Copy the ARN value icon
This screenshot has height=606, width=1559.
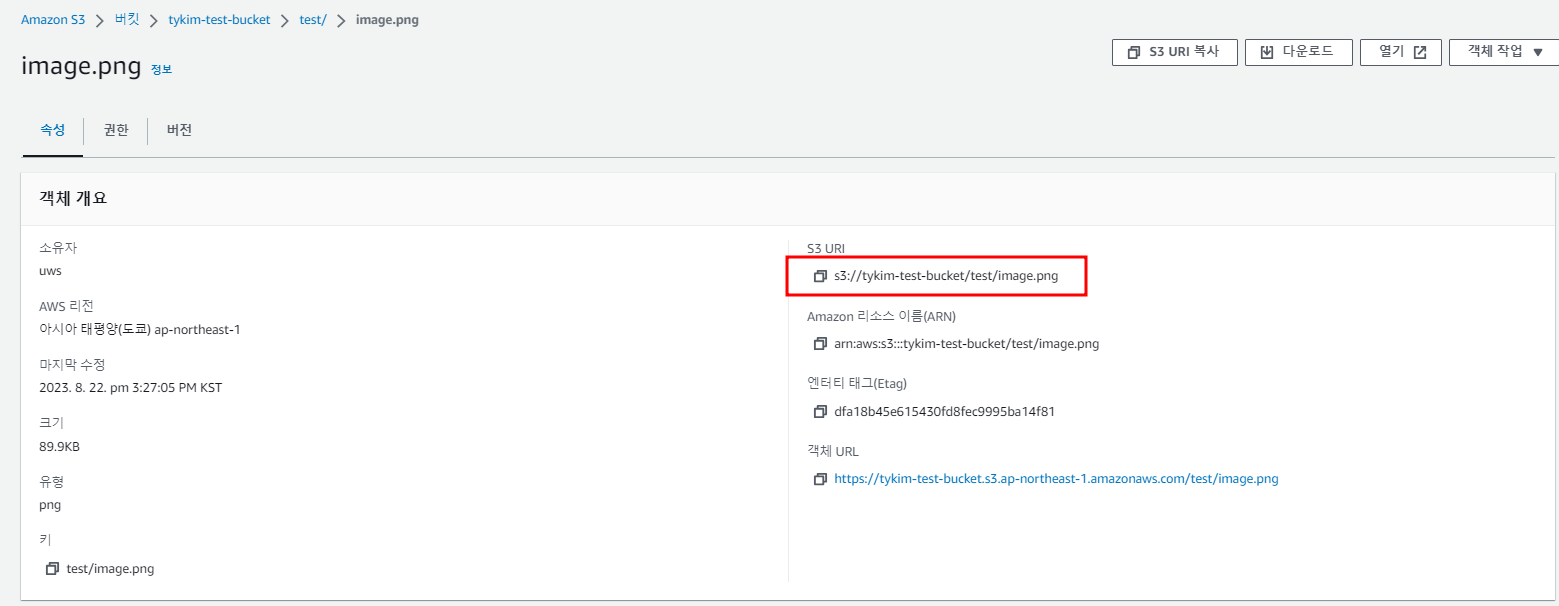820,344
